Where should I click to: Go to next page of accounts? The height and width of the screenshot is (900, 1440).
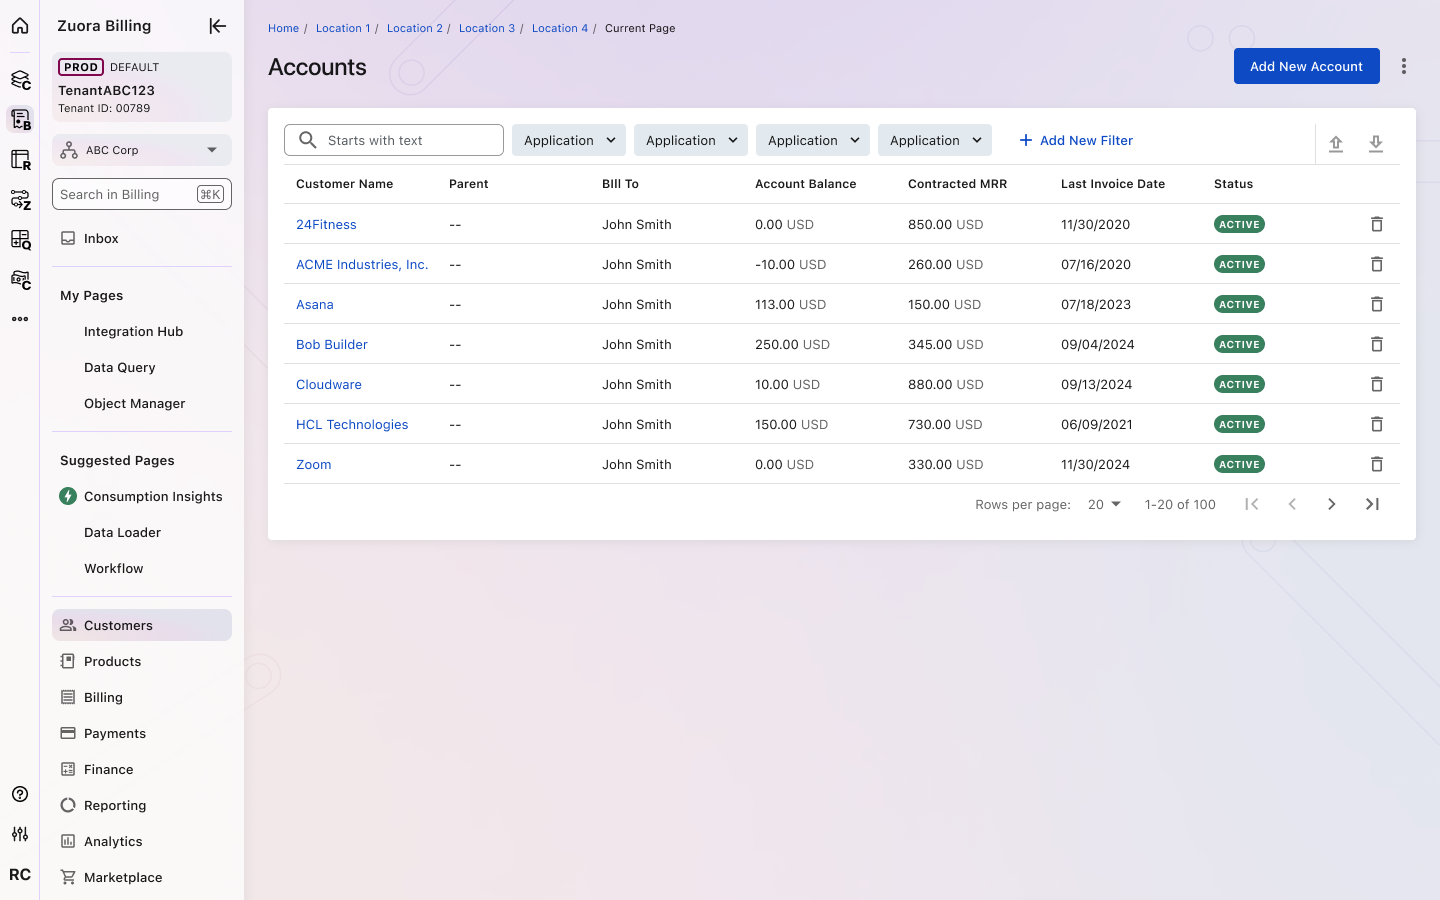click(x=1331, y=504)
